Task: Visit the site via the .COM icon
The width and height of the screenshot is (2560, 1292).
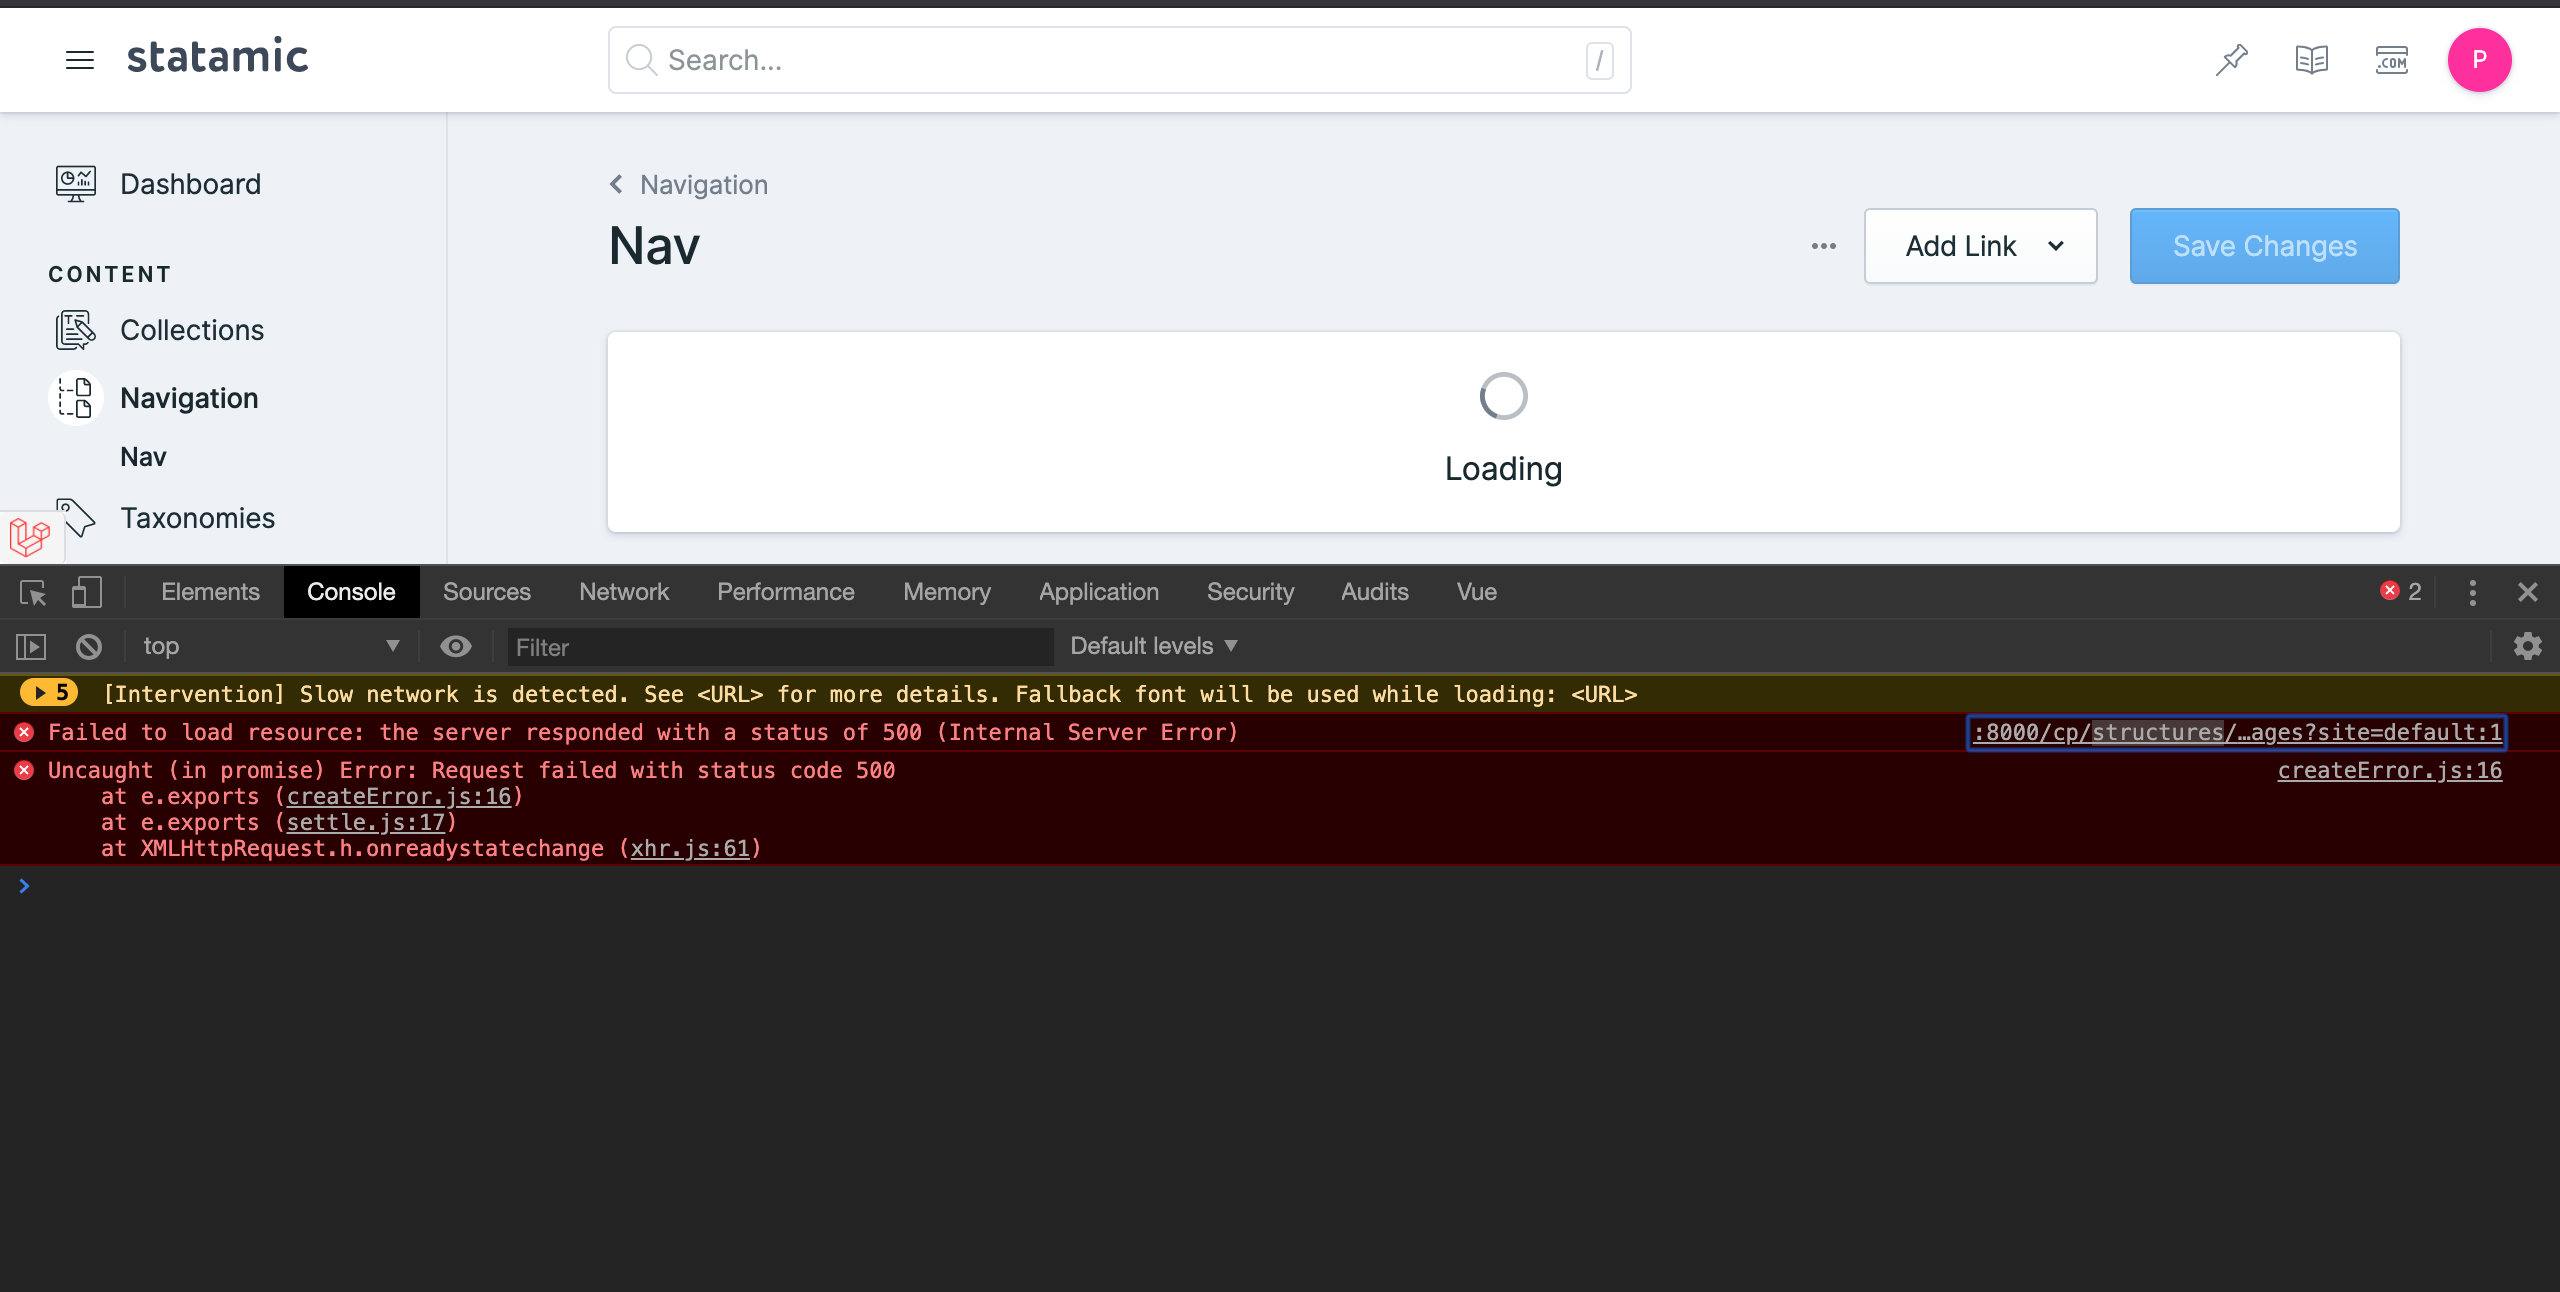Action: 2392,60
